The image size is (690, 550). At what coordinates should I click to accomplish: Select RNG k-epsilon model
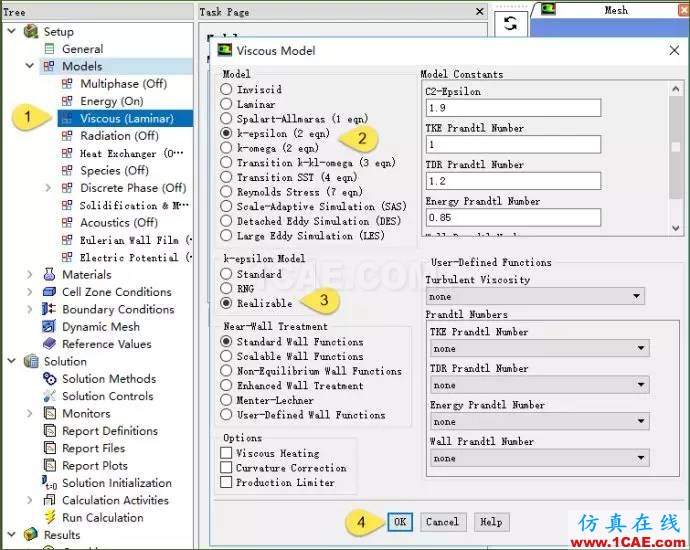[x=226, y=289]
